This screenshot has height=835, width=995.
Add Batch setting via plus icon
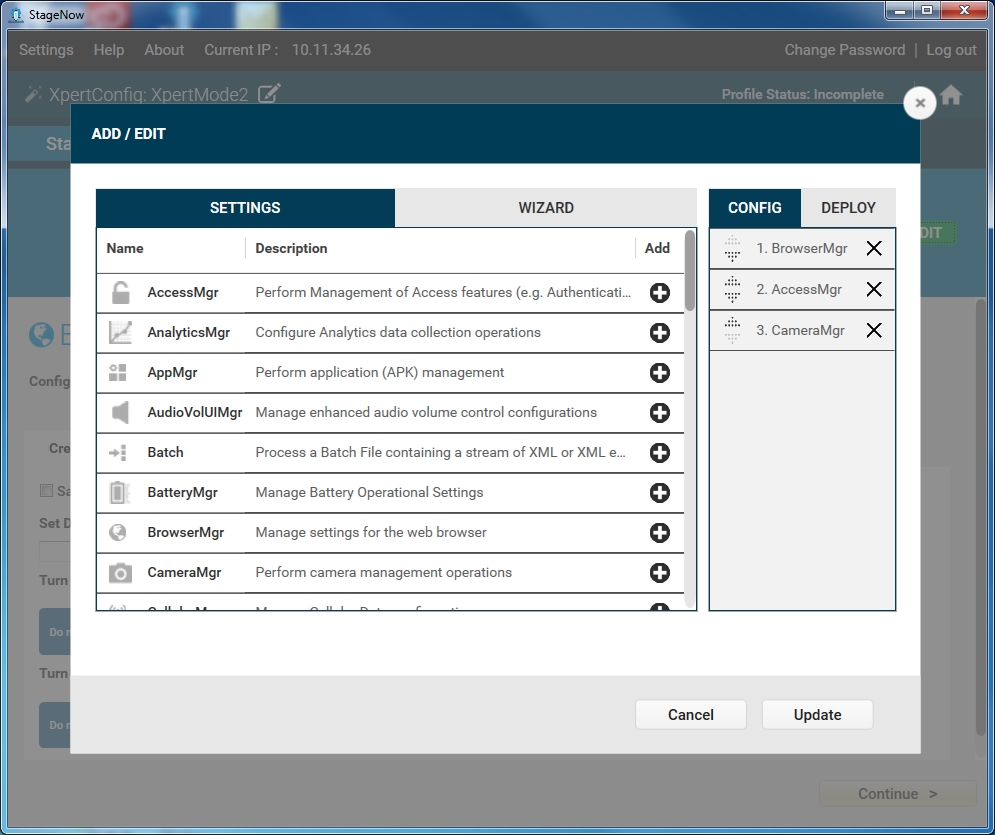tap(659, 453)
